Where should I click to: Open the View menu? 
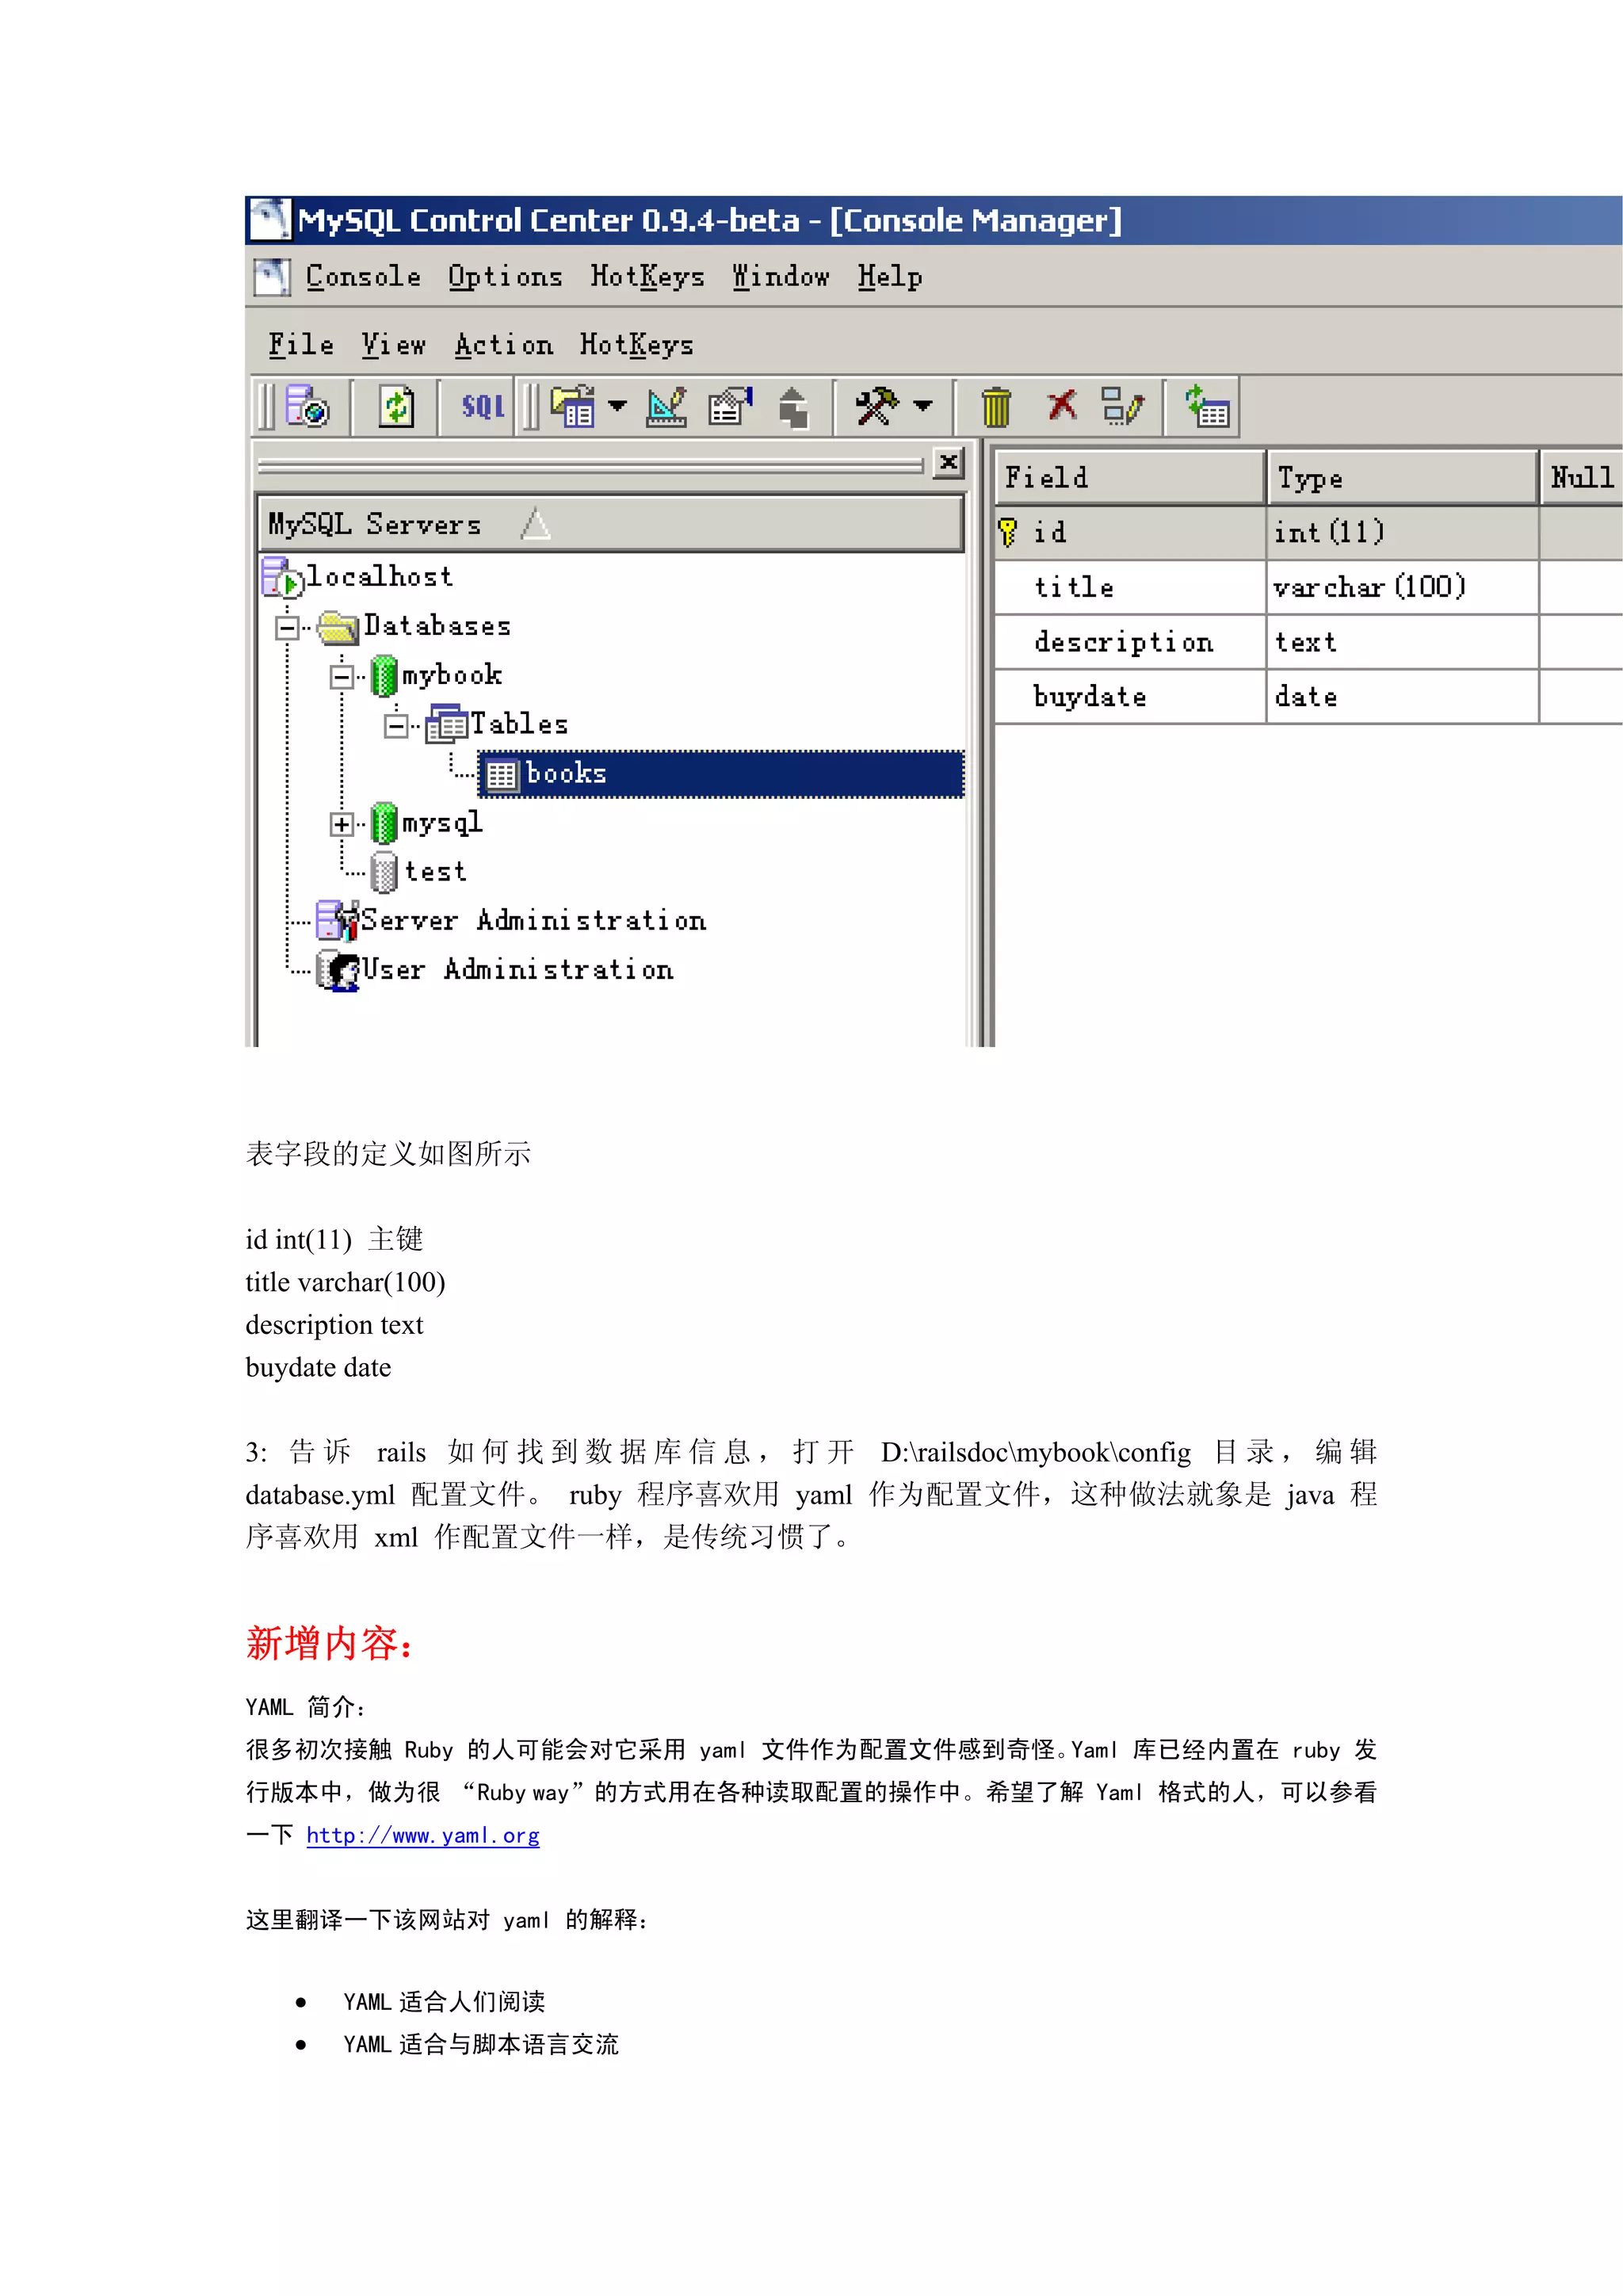(393, 345)
